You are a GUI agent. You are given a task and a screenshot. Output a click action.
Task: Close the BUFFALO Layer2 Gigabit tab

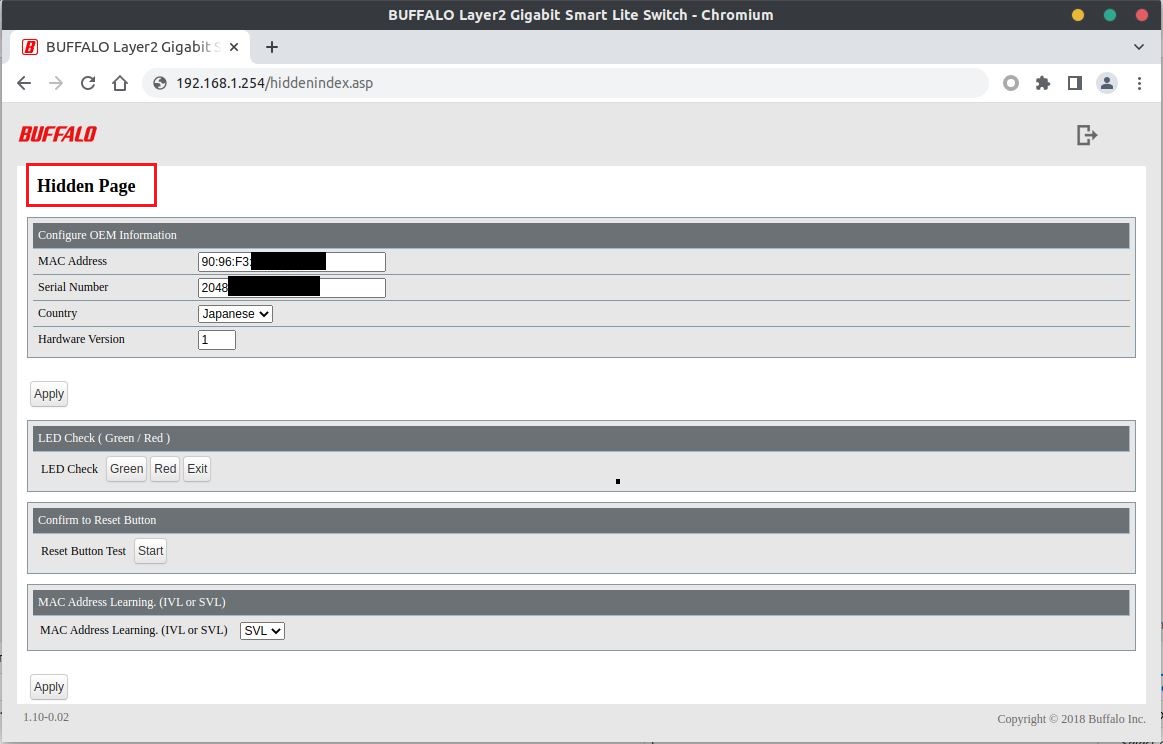pyautogui.click(x=234, y=47)
